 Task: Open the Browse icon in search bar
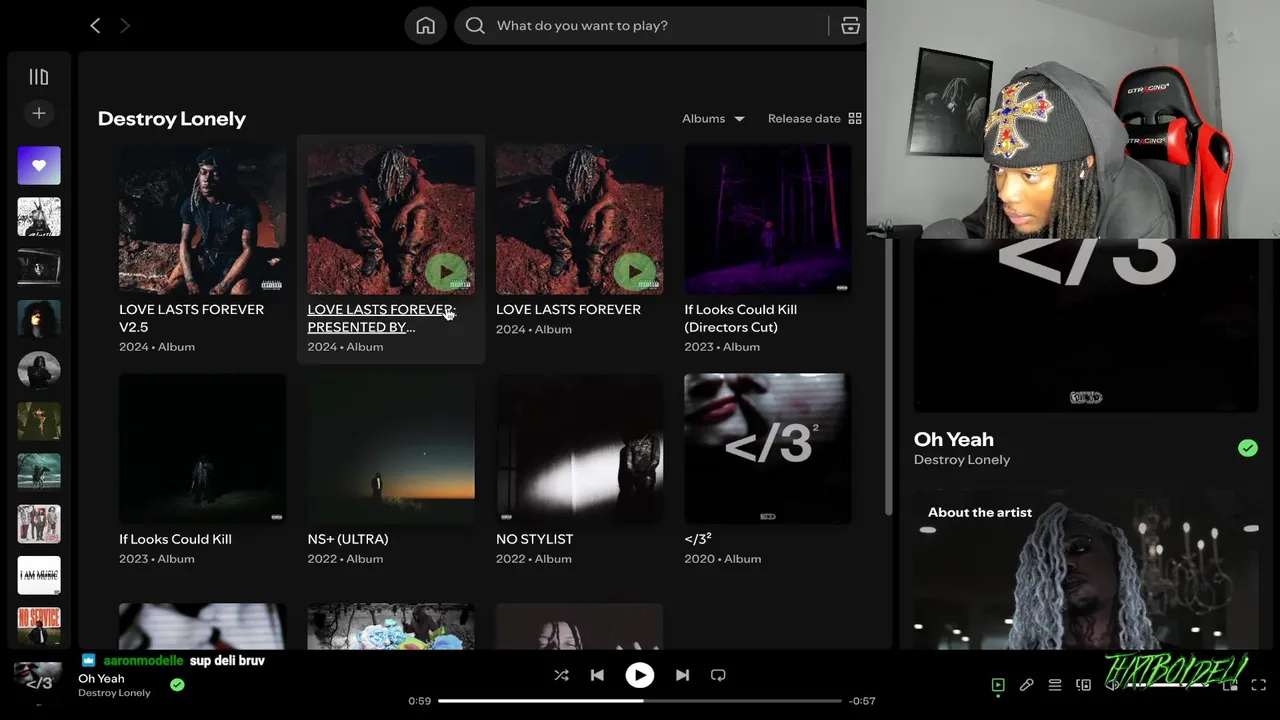point(850,26)
